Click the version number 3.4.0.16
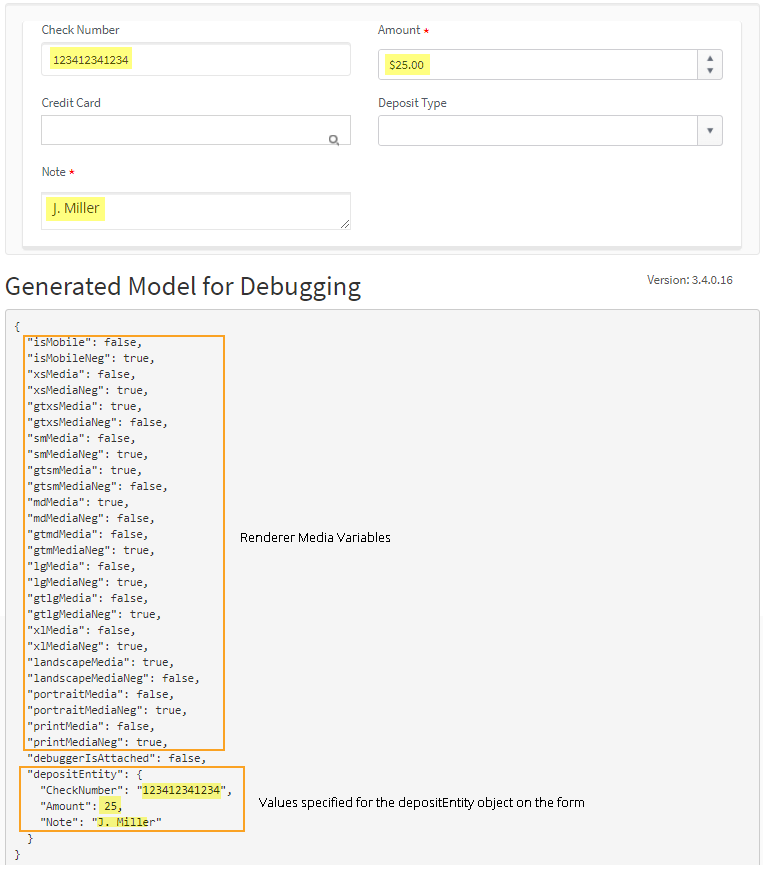766x870 pixels. 710,280
